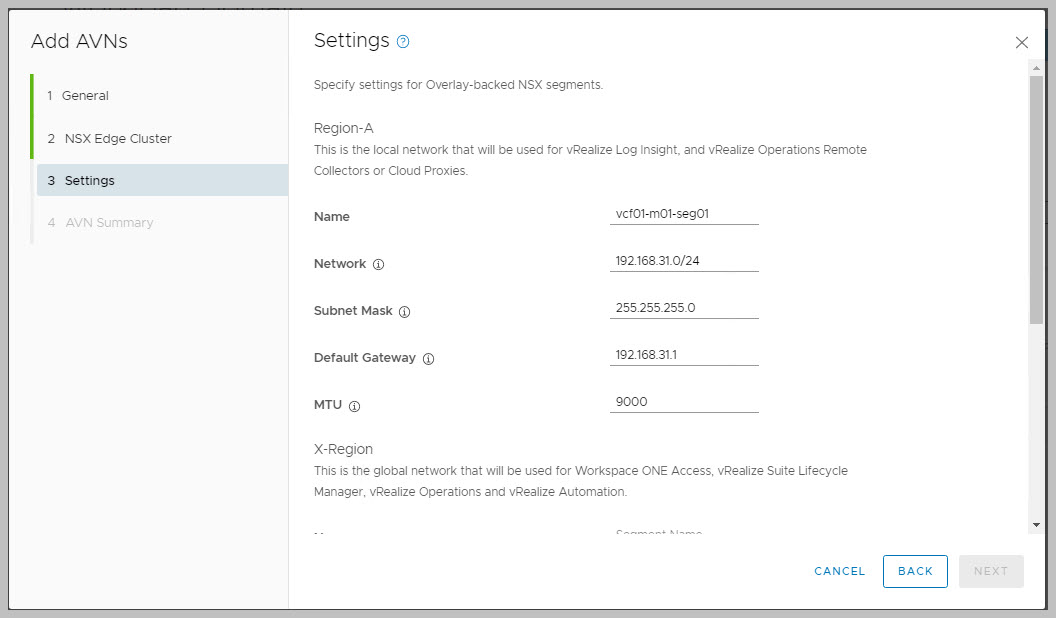This screenshot has width=1056, height=618.
Task: Select the Default Gateway input
Action: [x=684, y=355]
